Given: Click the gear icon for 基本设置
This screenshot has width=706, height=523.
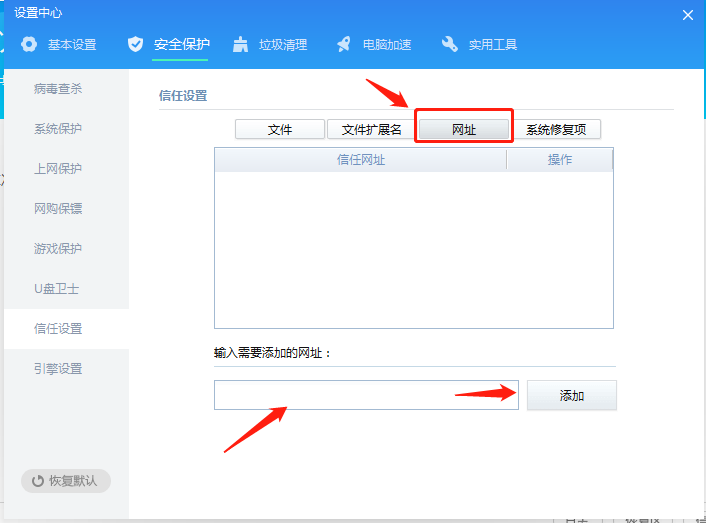Looking at the screenshot, I should tap(29, 45).
